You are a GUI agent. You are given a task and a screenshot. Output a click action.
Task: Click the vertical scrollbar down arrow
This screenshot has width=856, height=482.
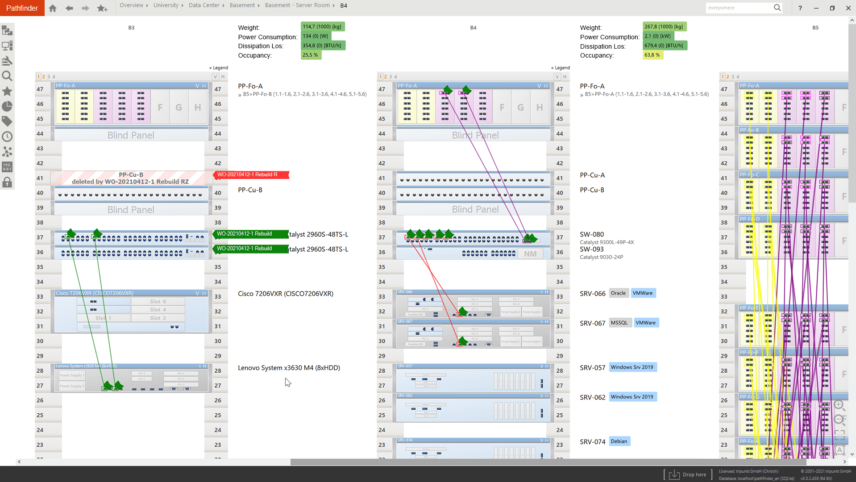tap(852, 454)
